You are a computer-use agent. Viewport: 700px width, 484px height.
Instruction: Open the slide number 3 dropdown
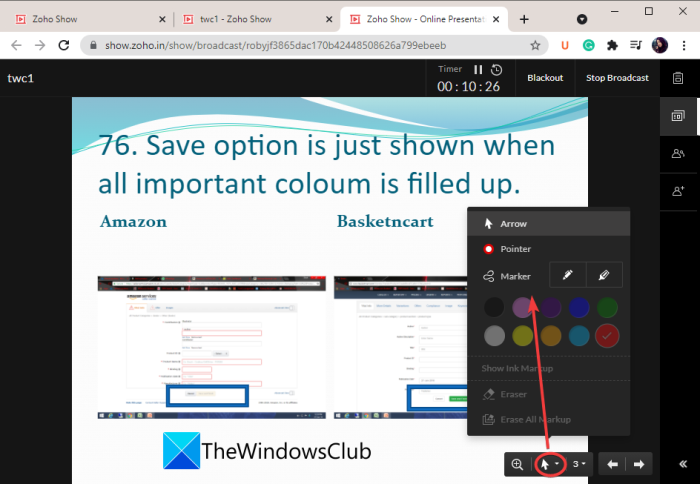(x=579, y=464)
